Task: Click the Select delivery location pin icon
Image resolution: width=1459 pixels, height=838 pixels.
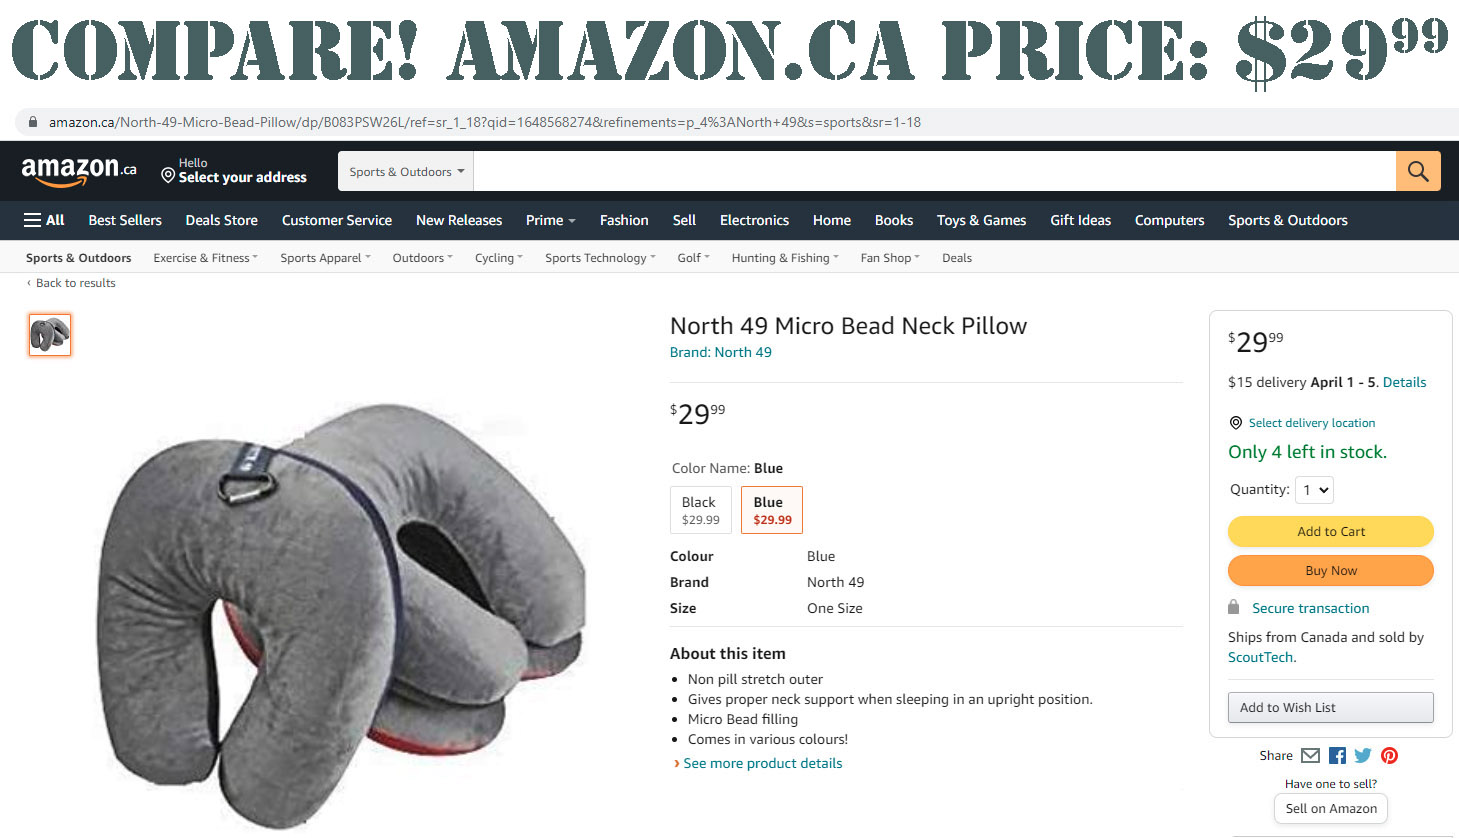Action: [x=1236, y=423]
